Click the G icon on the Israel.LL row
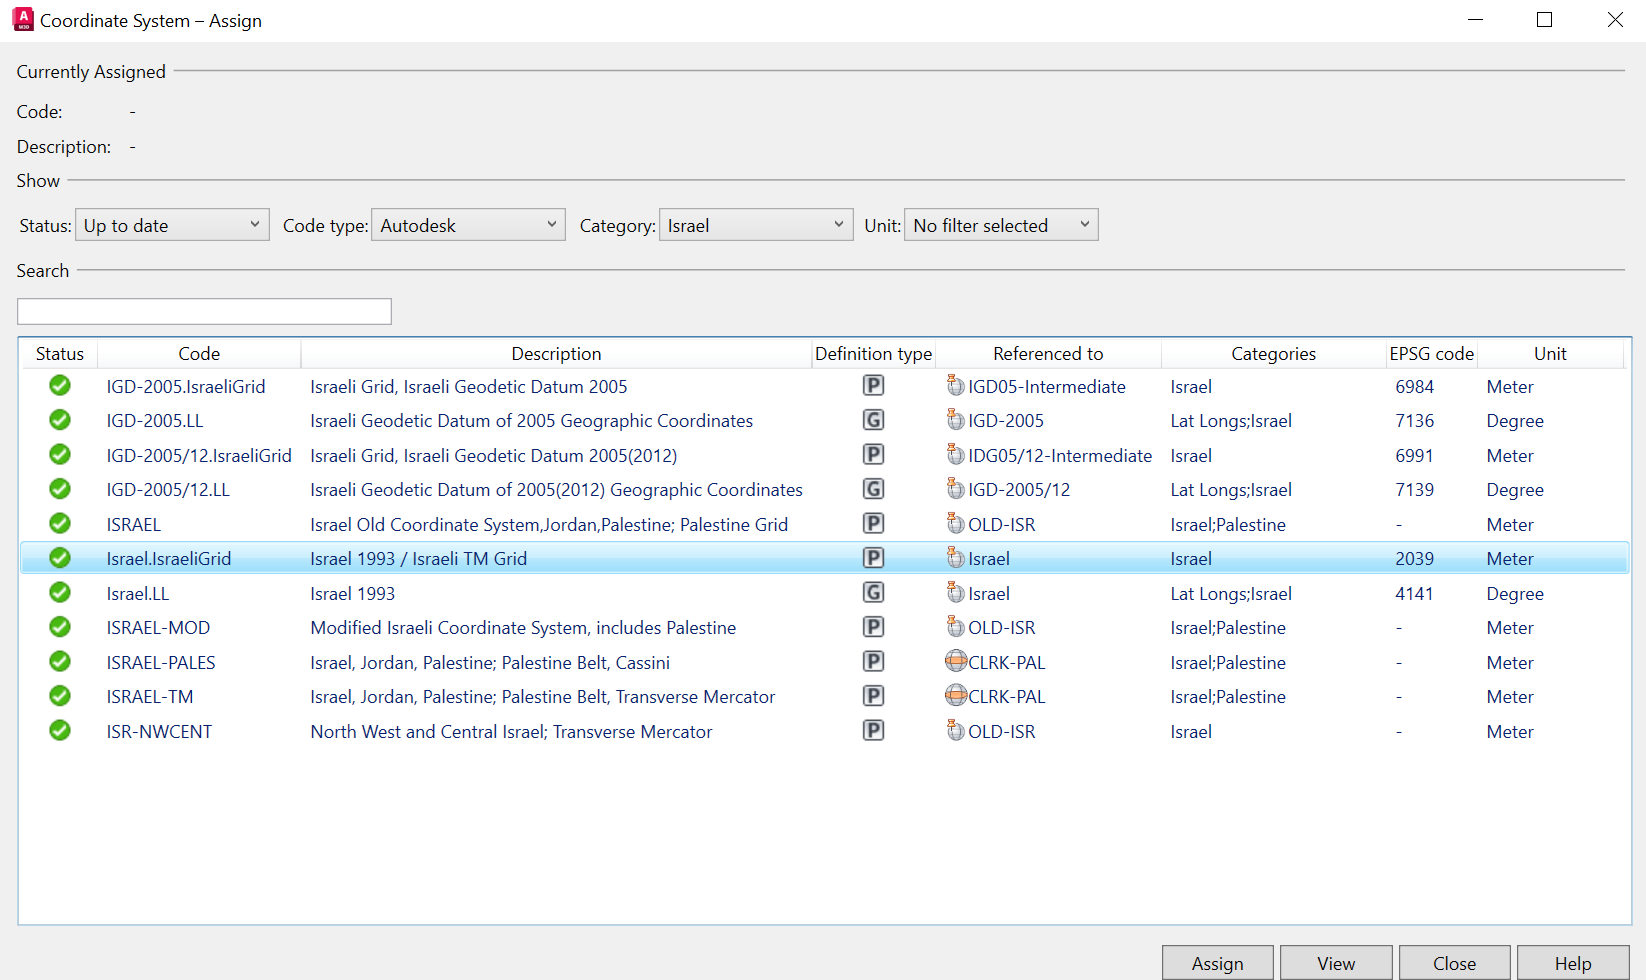Image resolution: width=1646 pixels, height=980 pixels. pyautogui.click(x=873, y=592)
